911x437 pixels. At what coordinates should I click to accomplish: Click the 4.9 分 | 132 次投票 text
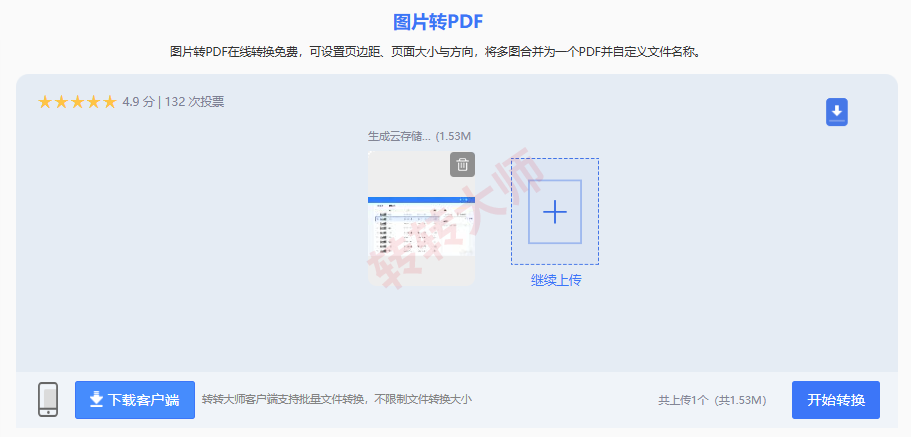pos(173,102)
